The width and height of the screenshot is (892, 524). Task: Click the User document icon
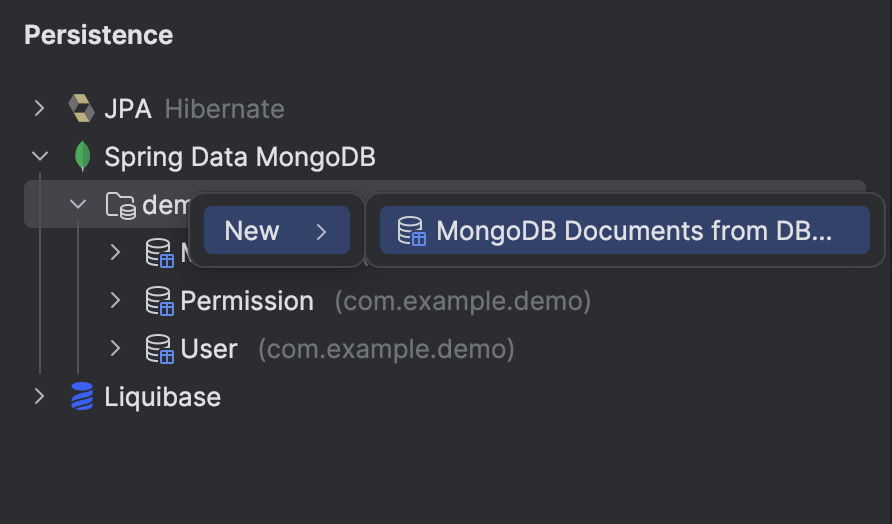pyautogui.click(x=159, y=348)
